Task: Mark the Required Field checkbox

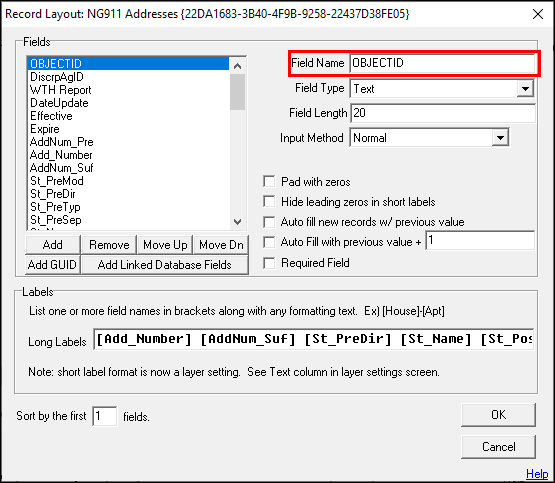Action: tap(269, 263)
